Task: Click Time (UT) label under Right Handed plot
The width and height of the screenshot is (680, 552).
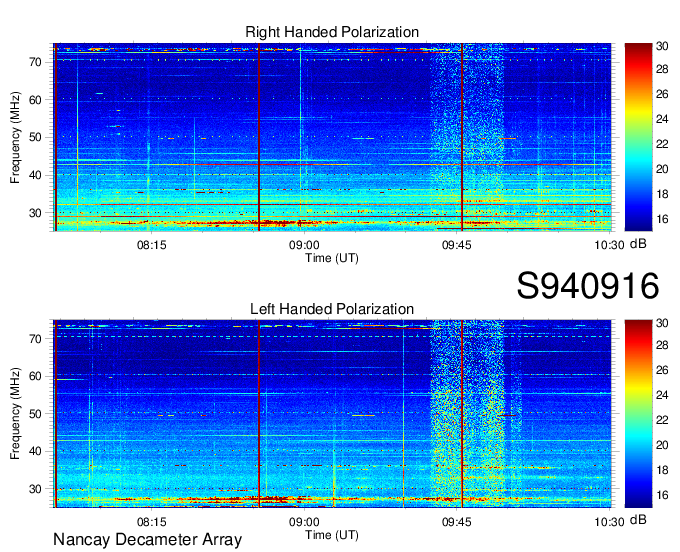Action: 332,258
